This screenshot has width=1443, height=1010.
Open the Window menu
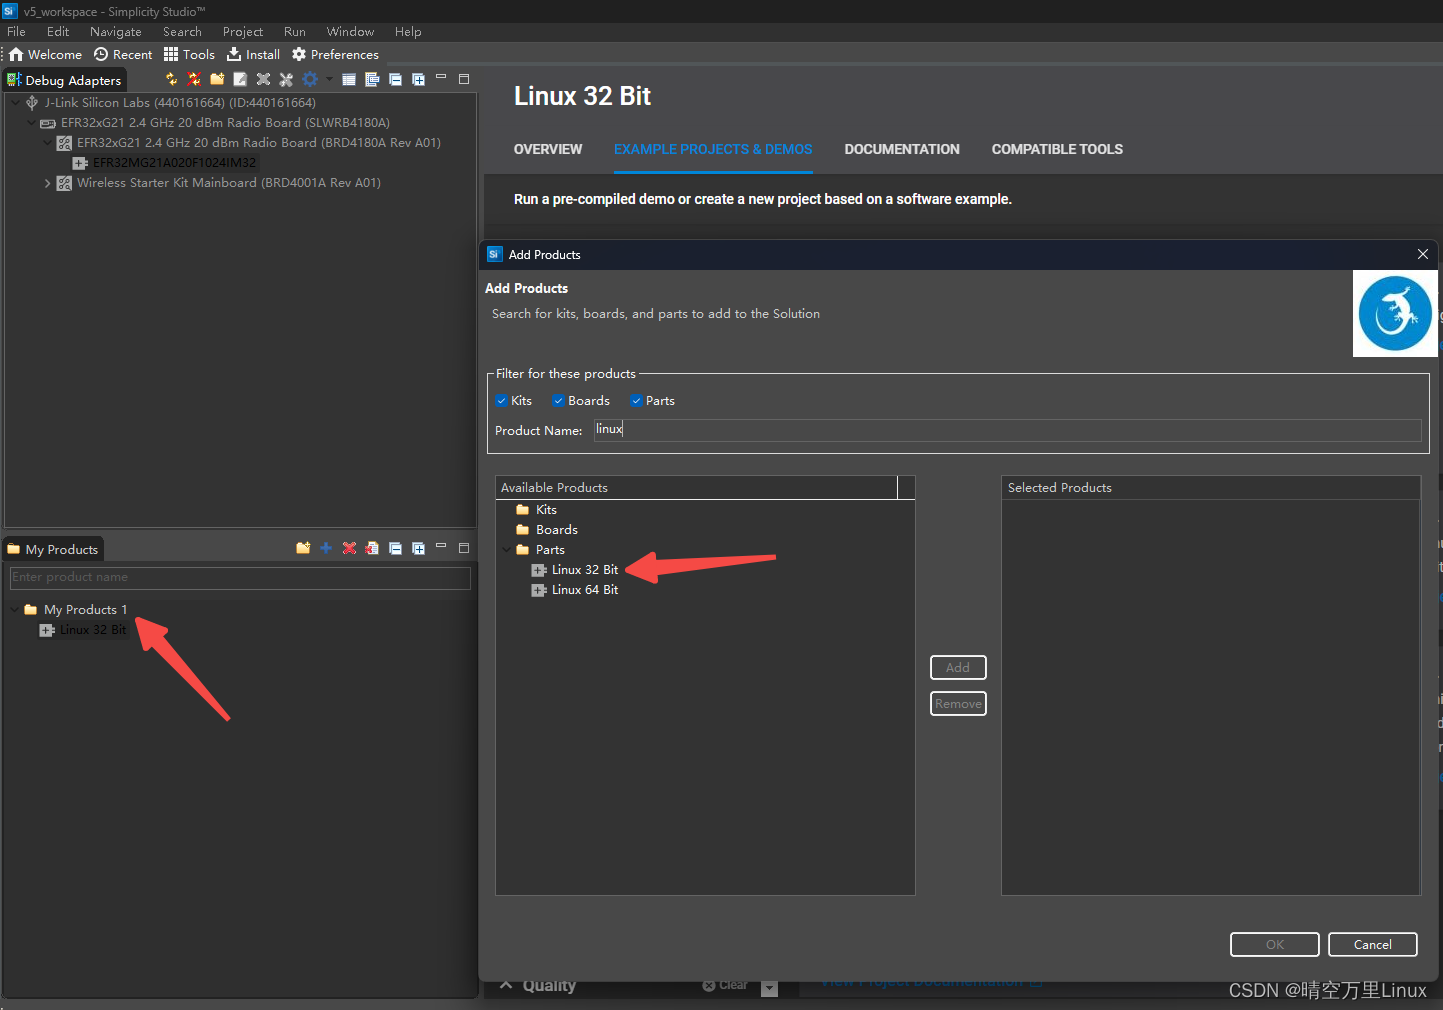(x=350, y=31)
